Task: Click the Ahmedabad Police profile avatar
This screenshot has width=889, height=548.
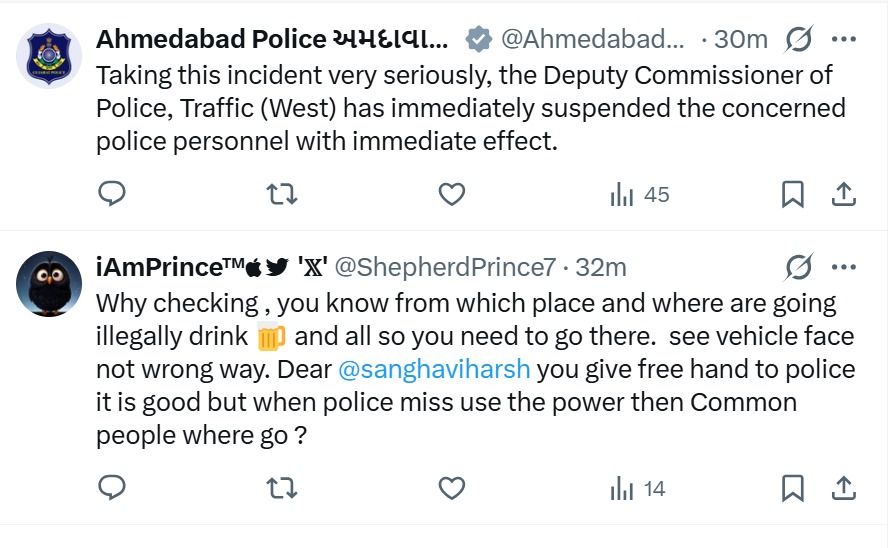Action: 49,56
